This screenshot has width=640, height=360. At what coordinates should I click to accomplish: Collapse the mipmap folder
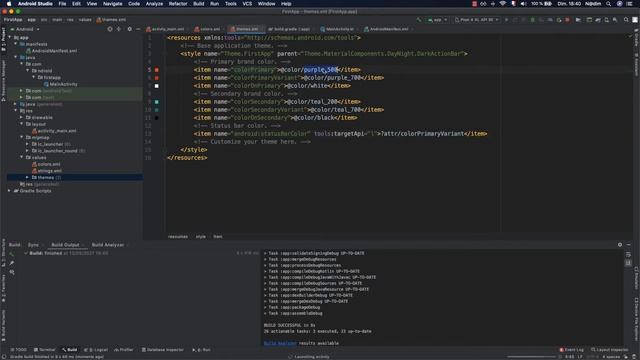(22, 137)
